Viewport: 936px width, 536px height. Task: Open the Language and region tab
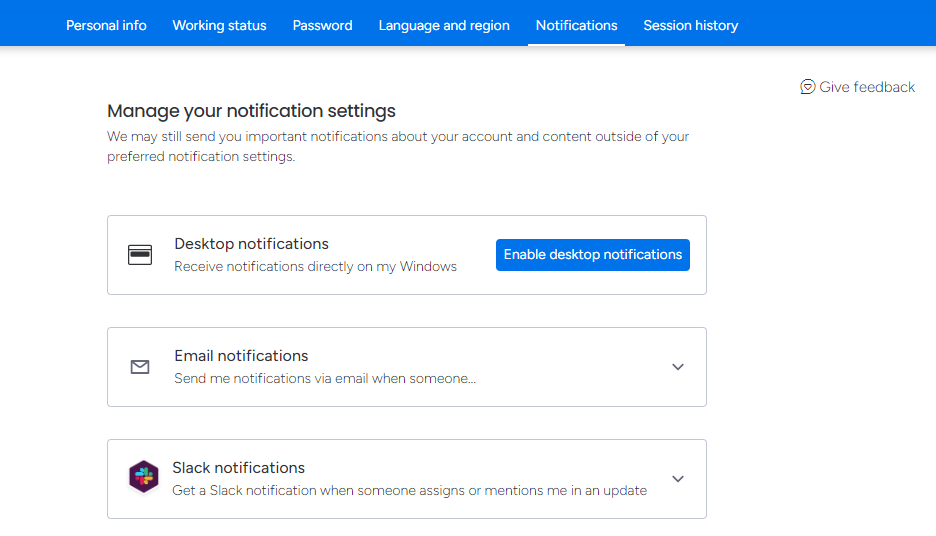click(x=444, y=25)
